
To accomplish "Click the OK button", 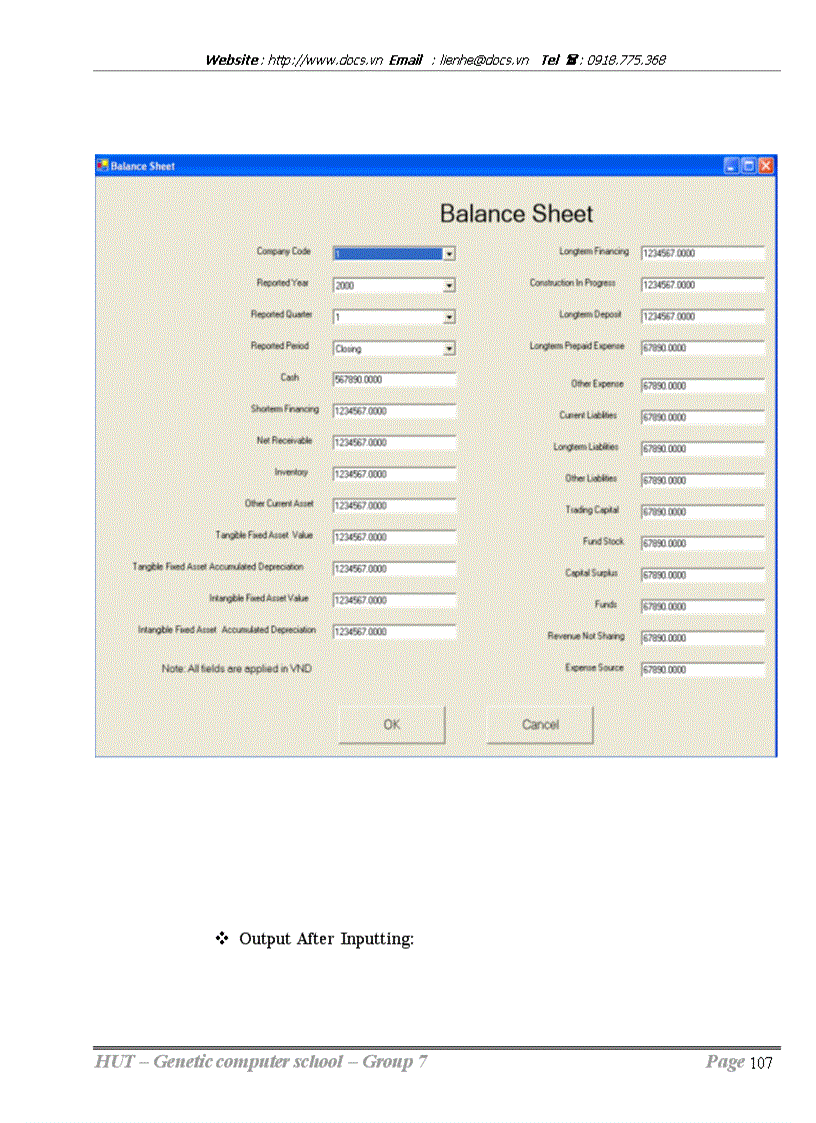I will (x=391, y=724).
